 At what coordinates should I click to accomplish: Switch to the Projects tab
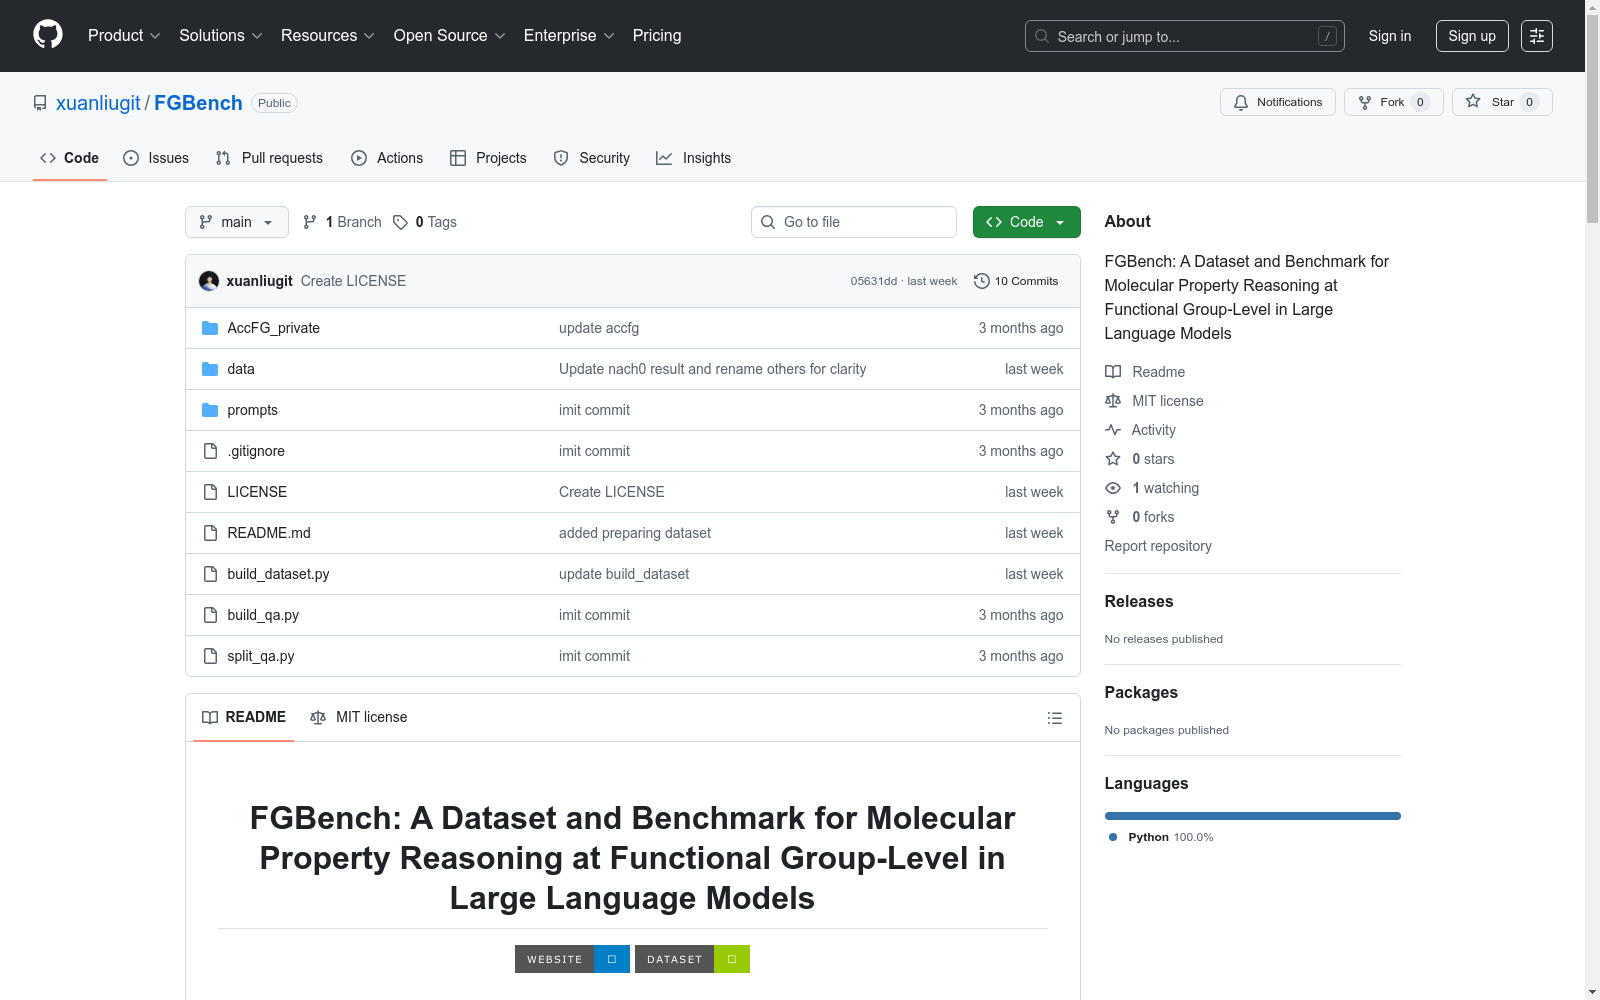click(x=488, y=158)
